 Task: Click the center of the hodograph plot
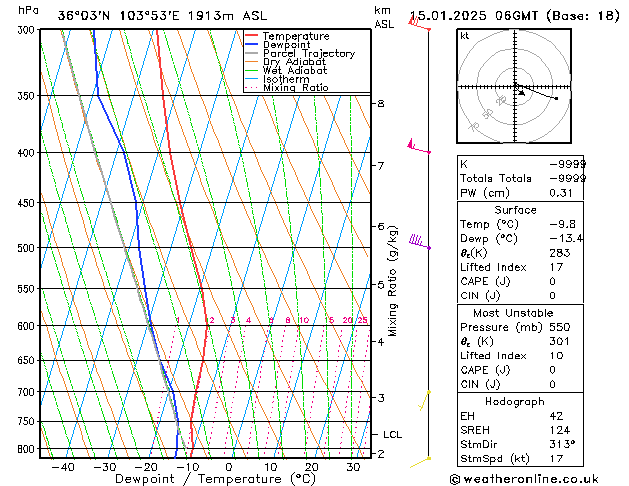[517, 88]
